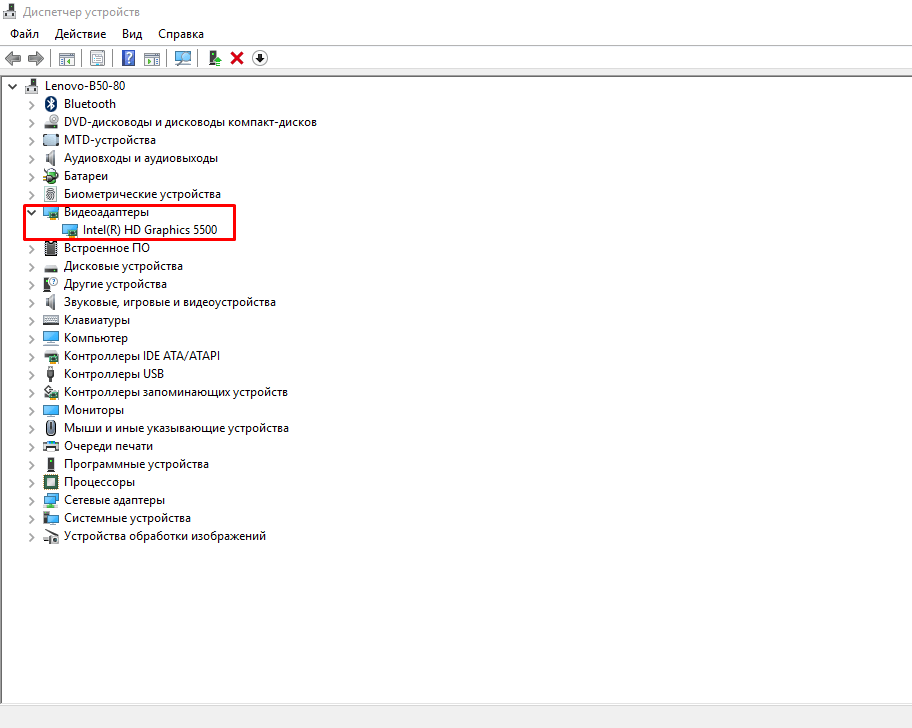Screen dimensions: 912x728
Task: Expand the Системные устройства category
Action: tap(31, 519)
